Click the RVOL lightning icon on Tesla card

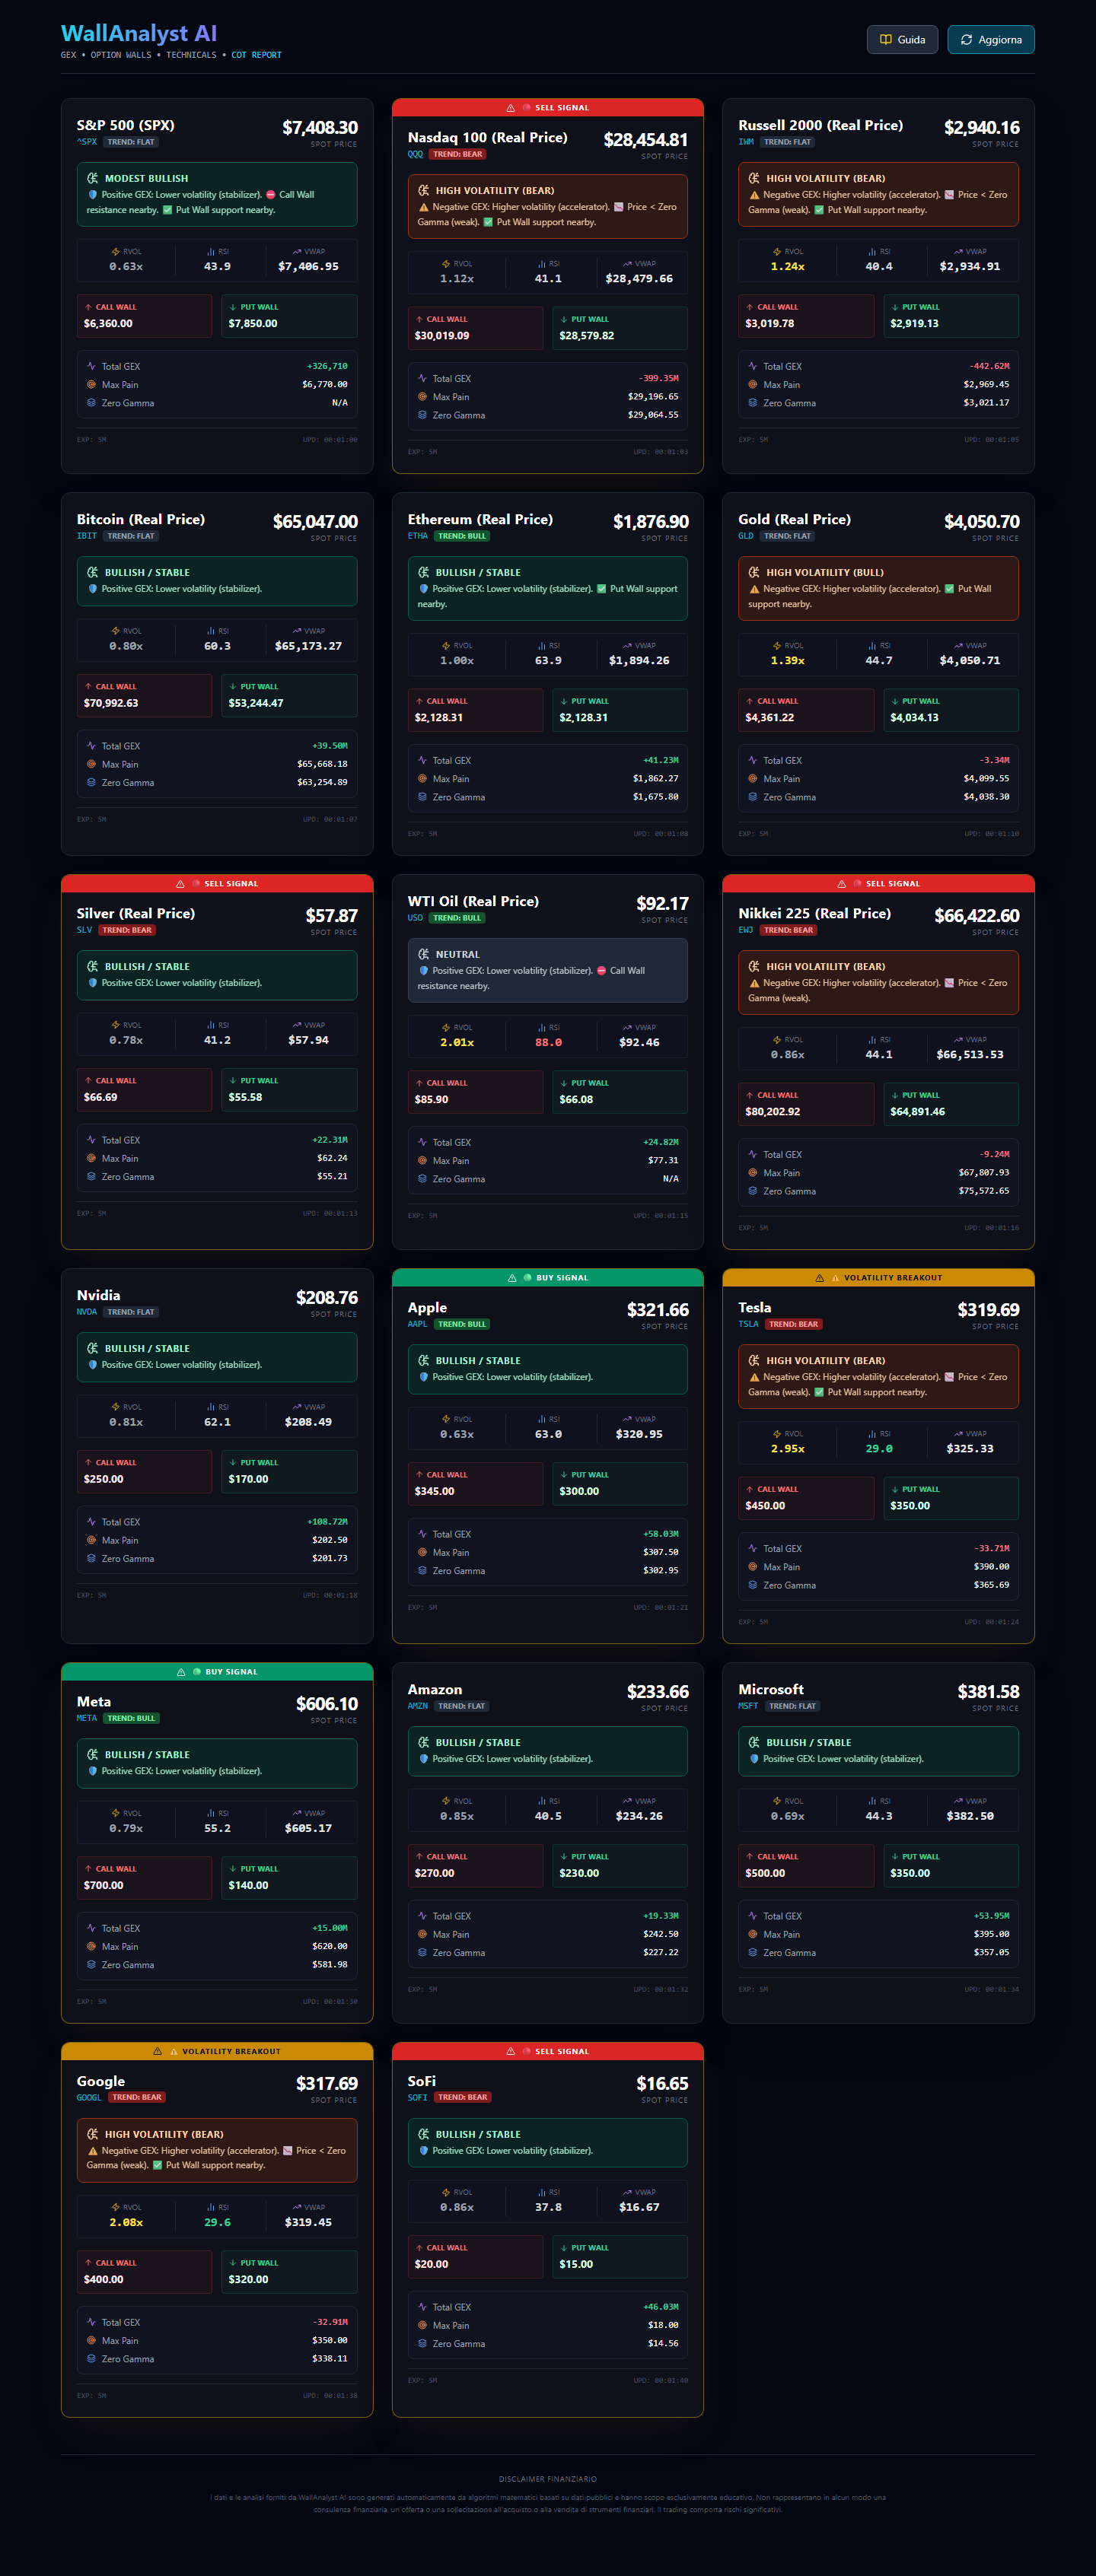point(777,1433)
